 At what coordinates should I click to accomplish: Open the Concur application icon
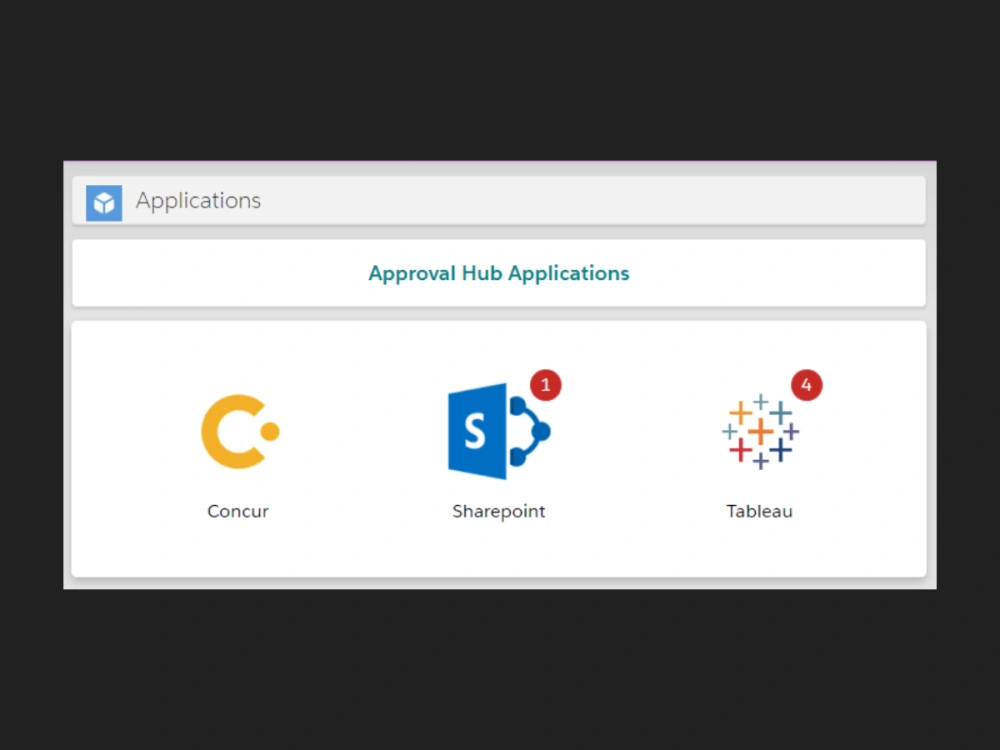(x=240, y=432)
